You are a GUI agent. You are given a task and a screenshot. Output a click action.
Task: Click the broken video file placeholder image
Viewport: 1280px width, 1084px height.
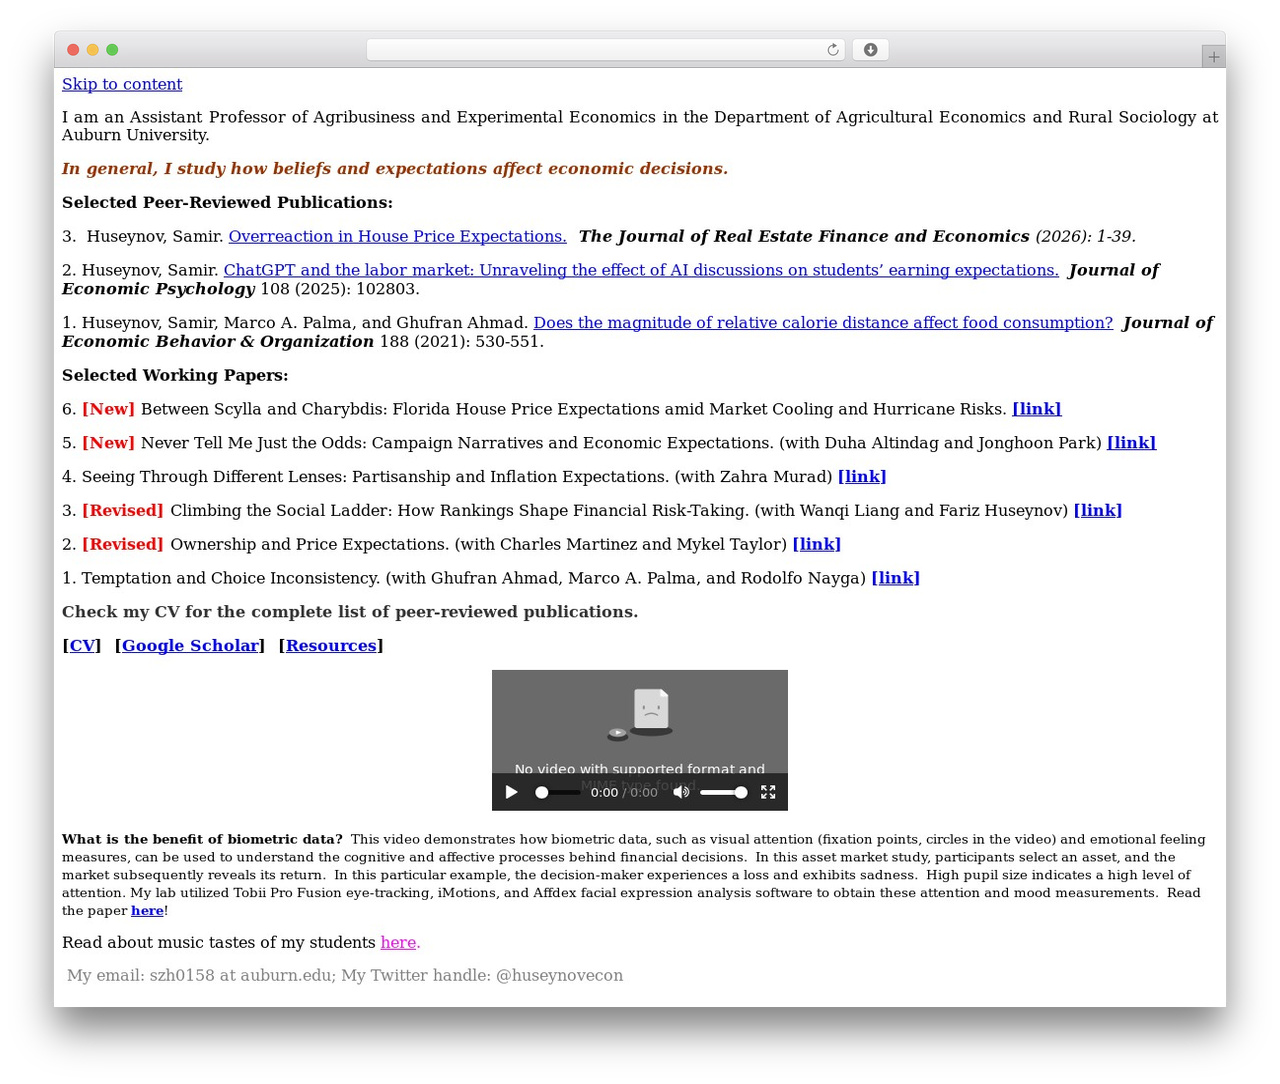640,715
